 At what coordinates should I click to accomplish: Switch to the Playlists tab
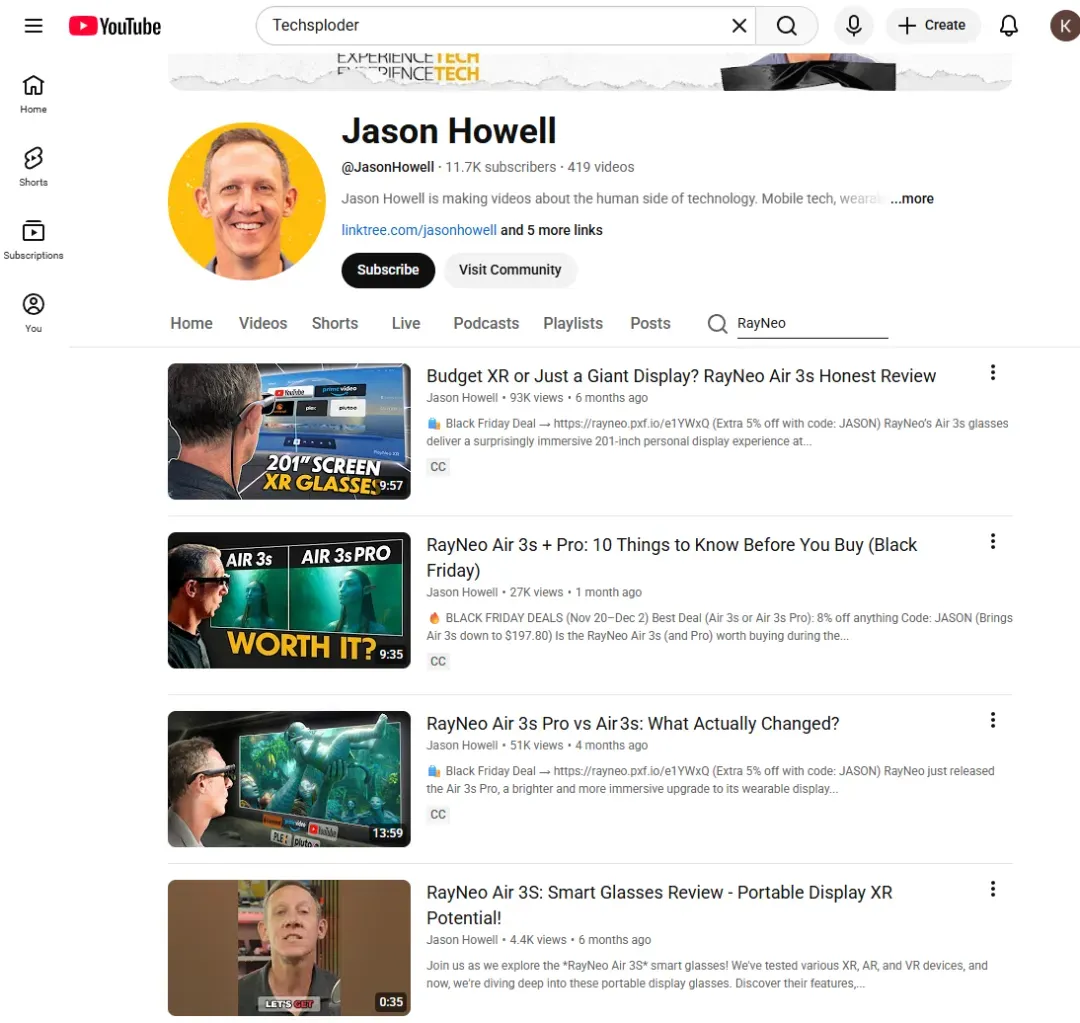tap(573, 323)
